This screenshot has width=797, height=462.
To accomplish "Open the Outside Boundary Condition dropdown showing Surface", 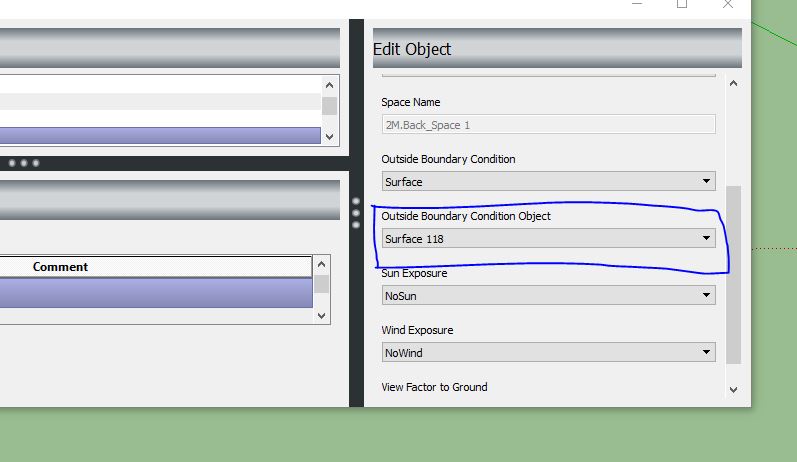I will [548, 181].
